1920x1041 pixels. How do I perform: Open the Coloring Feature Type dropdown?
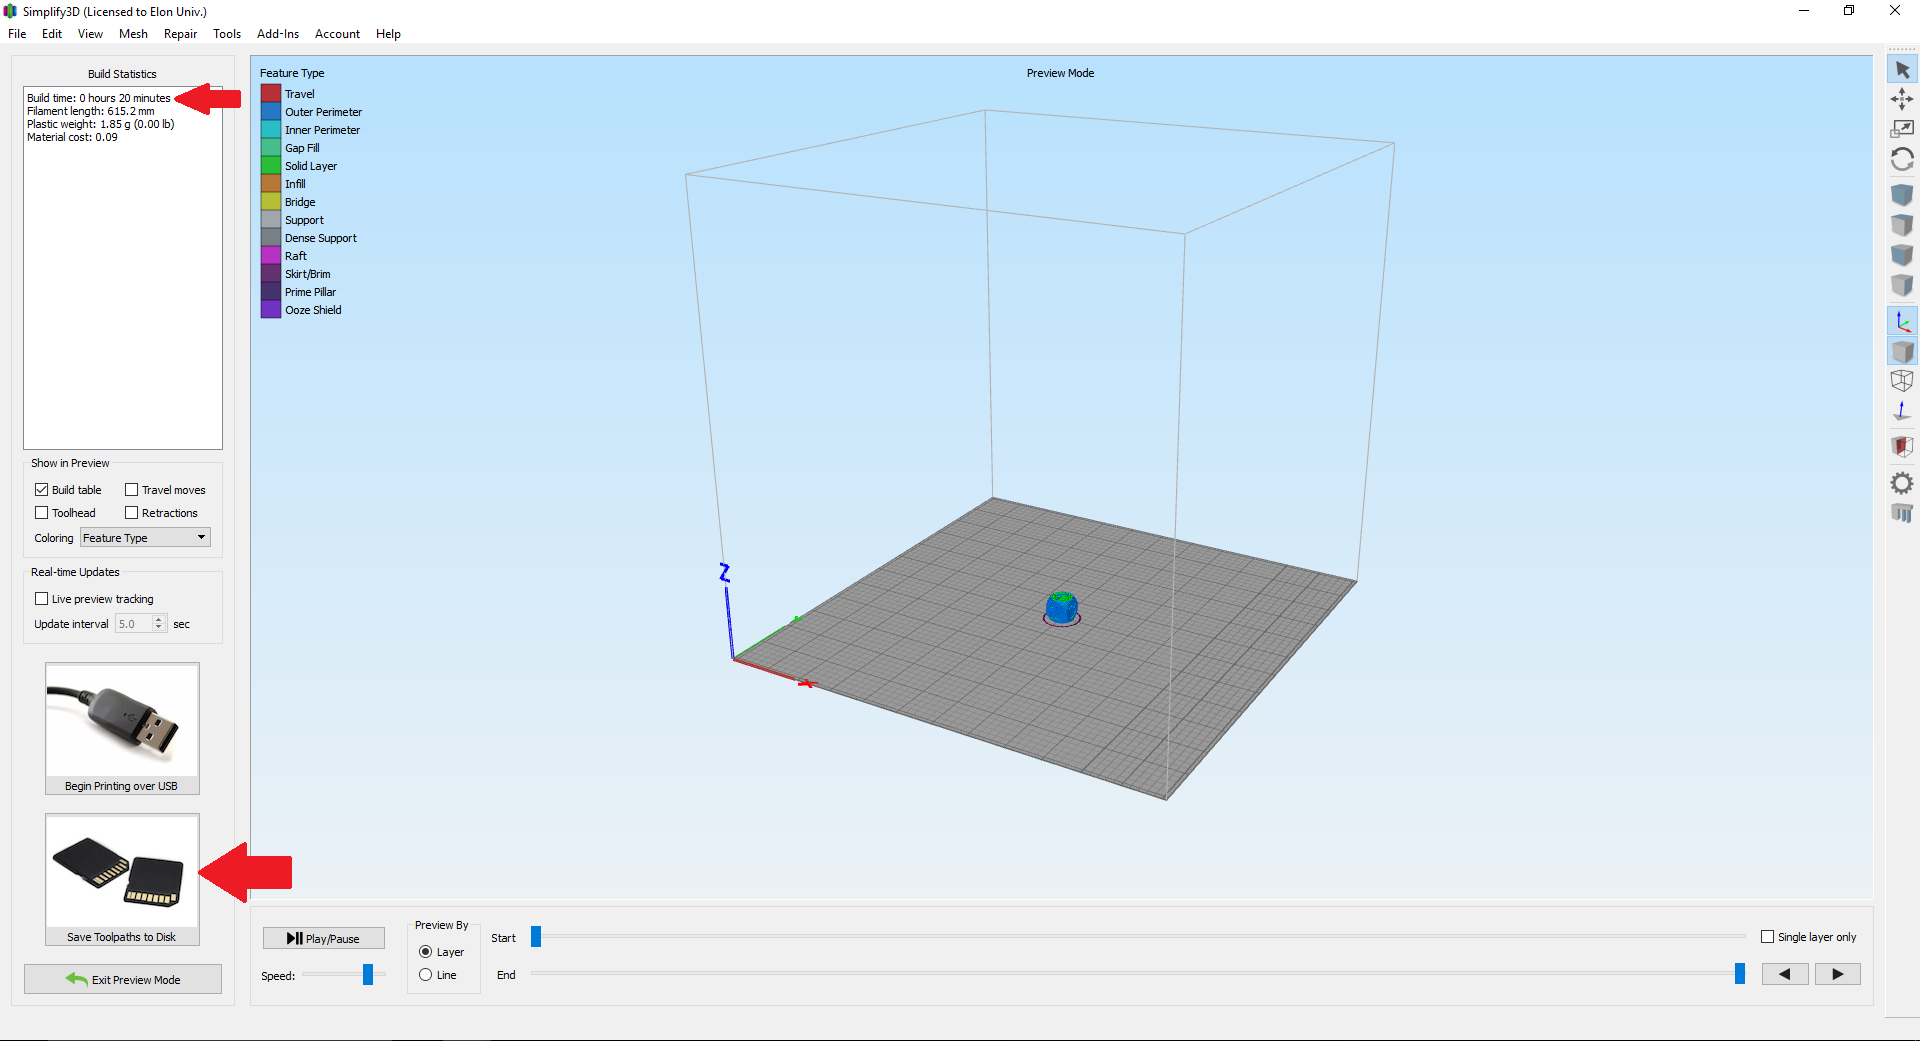tap(145, 538)
